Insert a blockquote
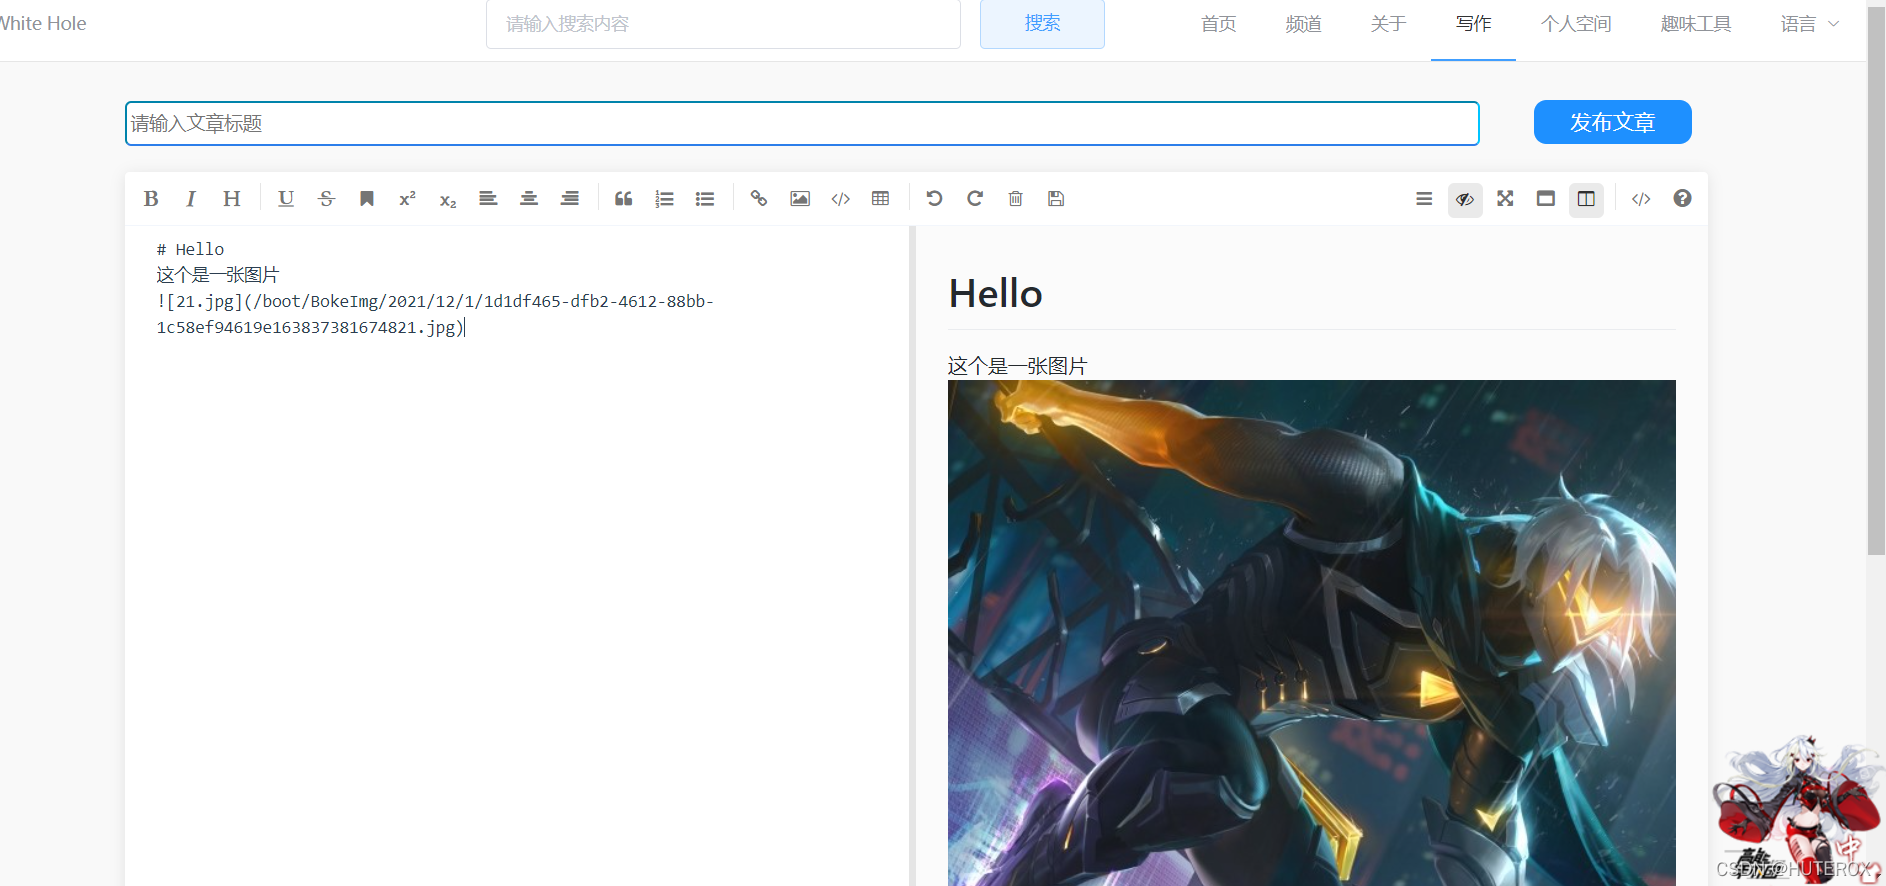Image resolution: width=1886 pixels, height=886 pixels. click(624, 199)
